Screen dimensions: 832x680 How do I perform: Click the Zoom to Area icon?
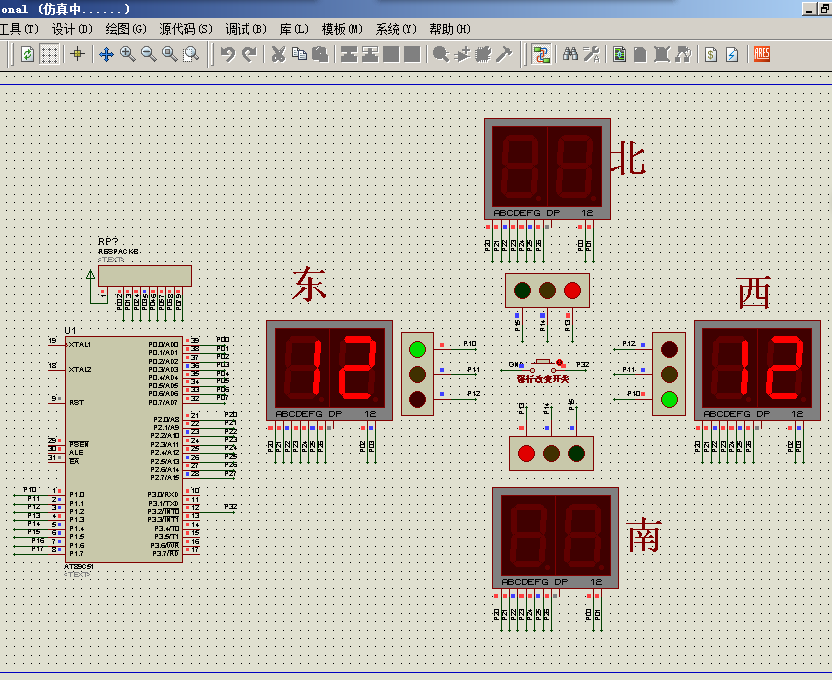[191, 54]
